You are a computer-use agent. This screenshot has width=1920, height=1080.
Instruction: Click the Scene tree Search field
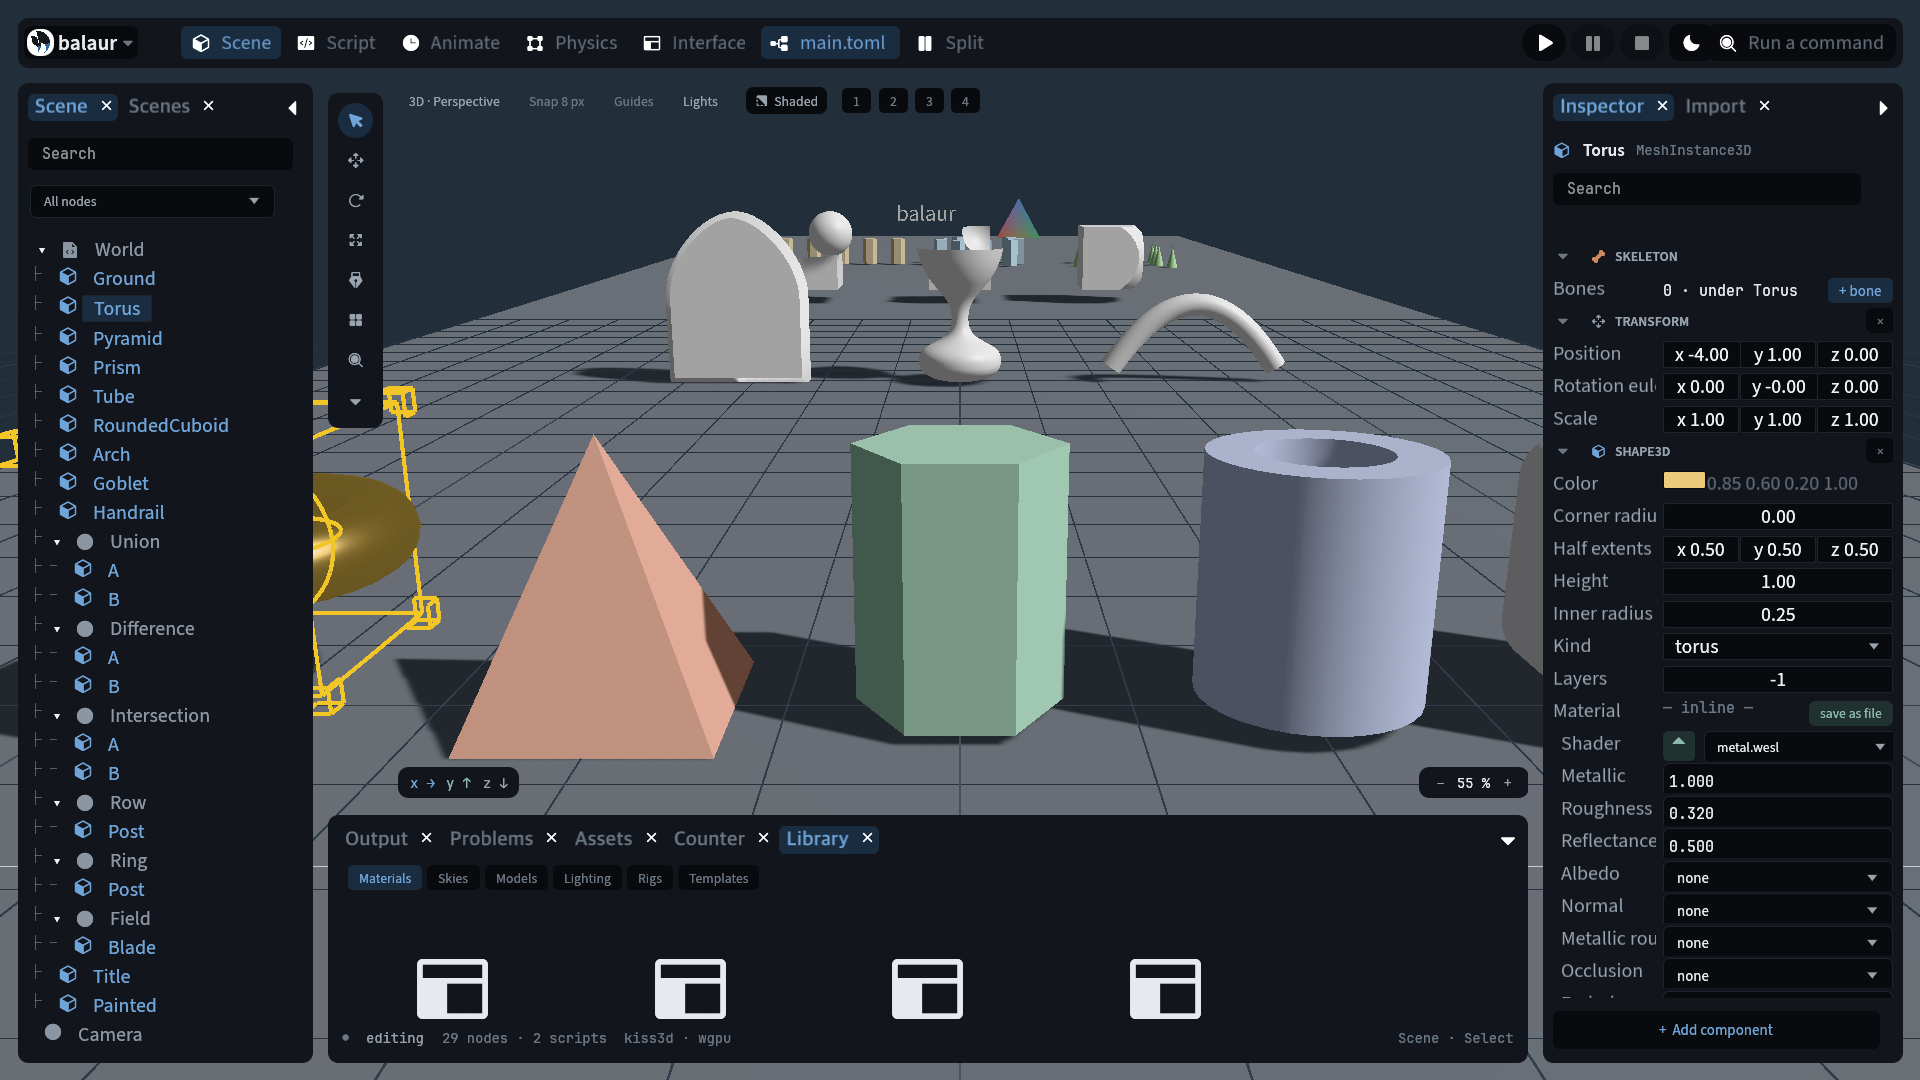pos(161,153)
